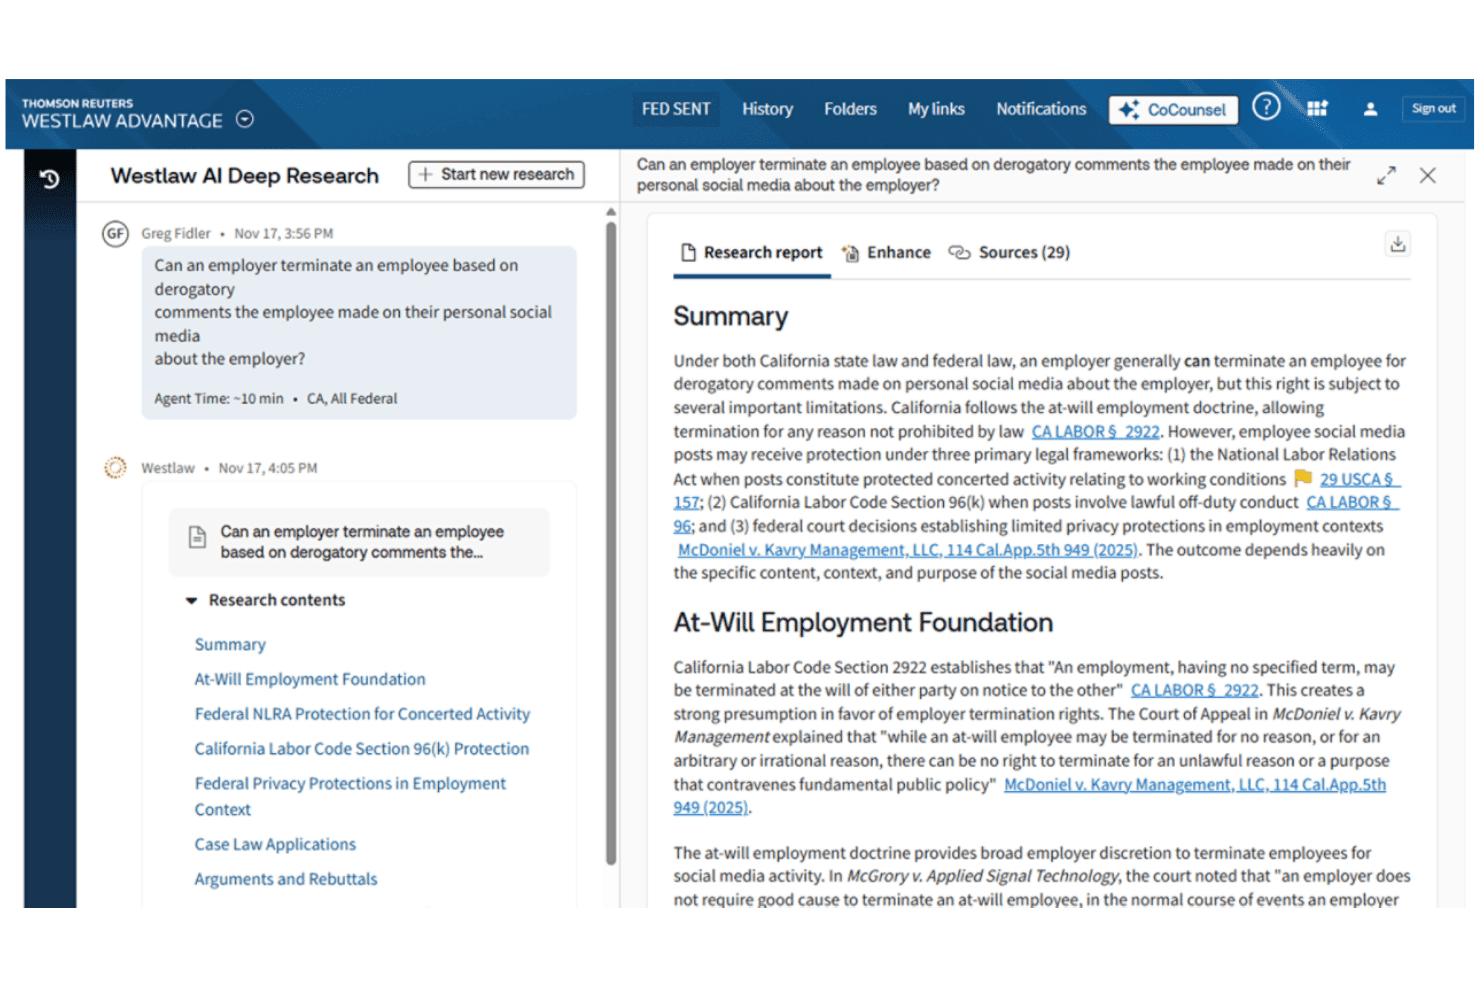Open the History menu
Viewport: 1480px width, 987px height.
click(767, 109)
